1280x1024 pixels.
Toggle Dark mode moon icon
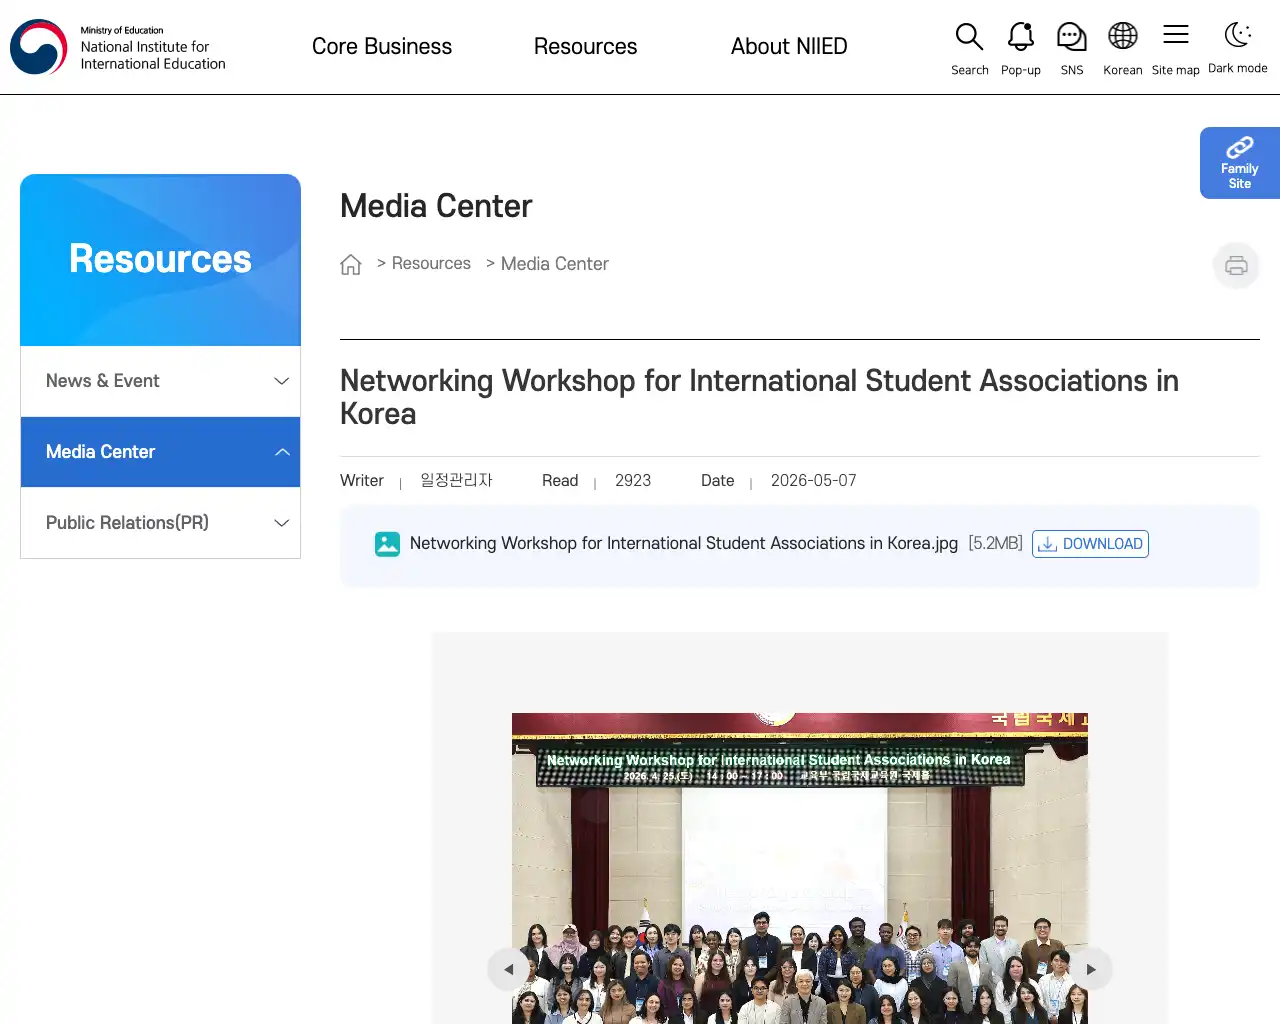tap(1238, 35)
